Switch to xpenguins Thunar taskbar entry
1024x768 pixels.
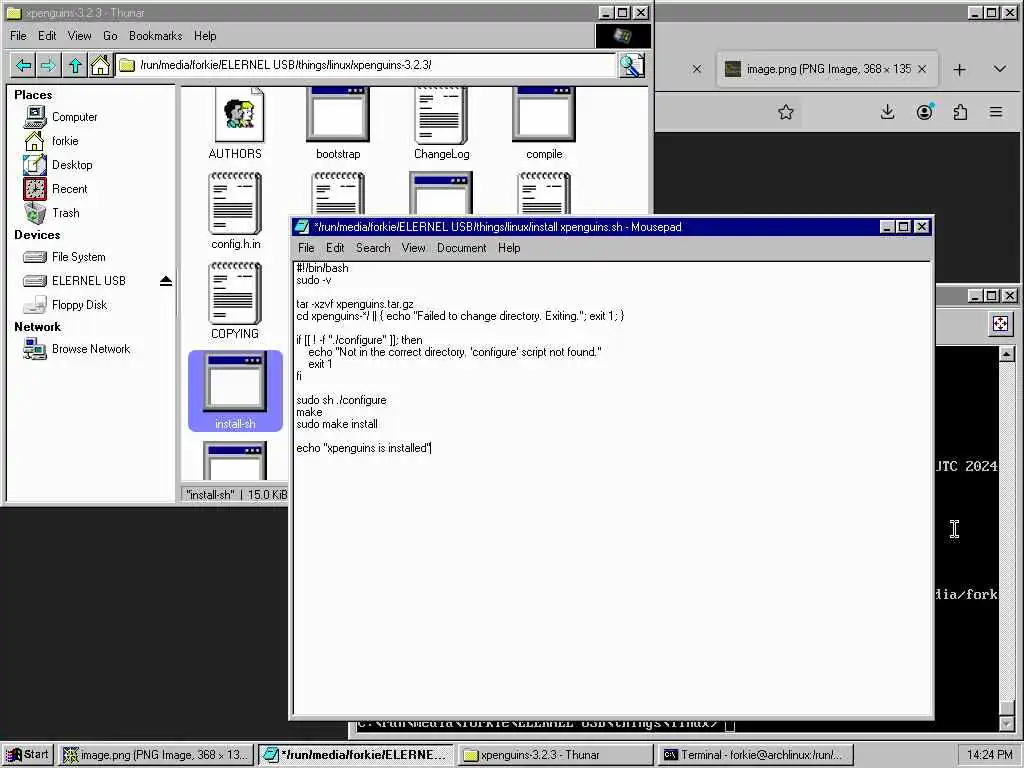coord(556,755)
